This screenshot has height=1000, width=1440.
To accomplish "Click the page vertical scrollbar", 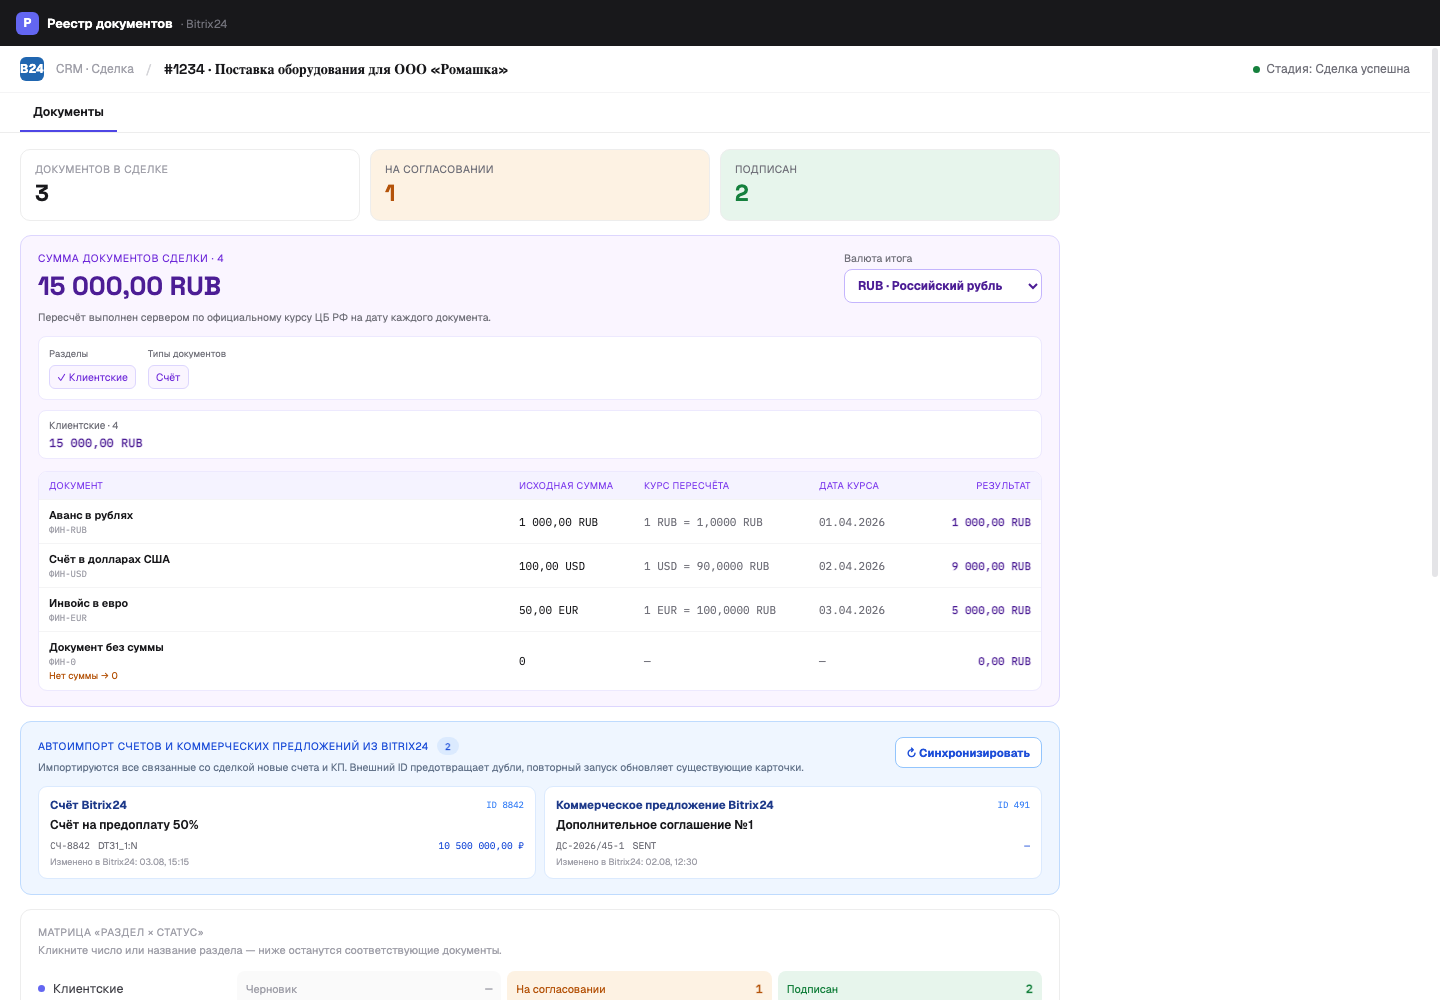I will pos(1436,313).
